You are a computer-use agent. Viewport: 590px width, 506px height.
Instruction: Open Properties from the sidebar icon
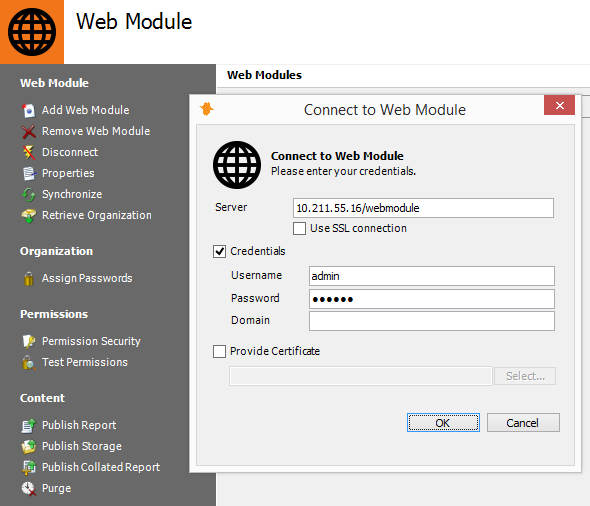[29, 173]
